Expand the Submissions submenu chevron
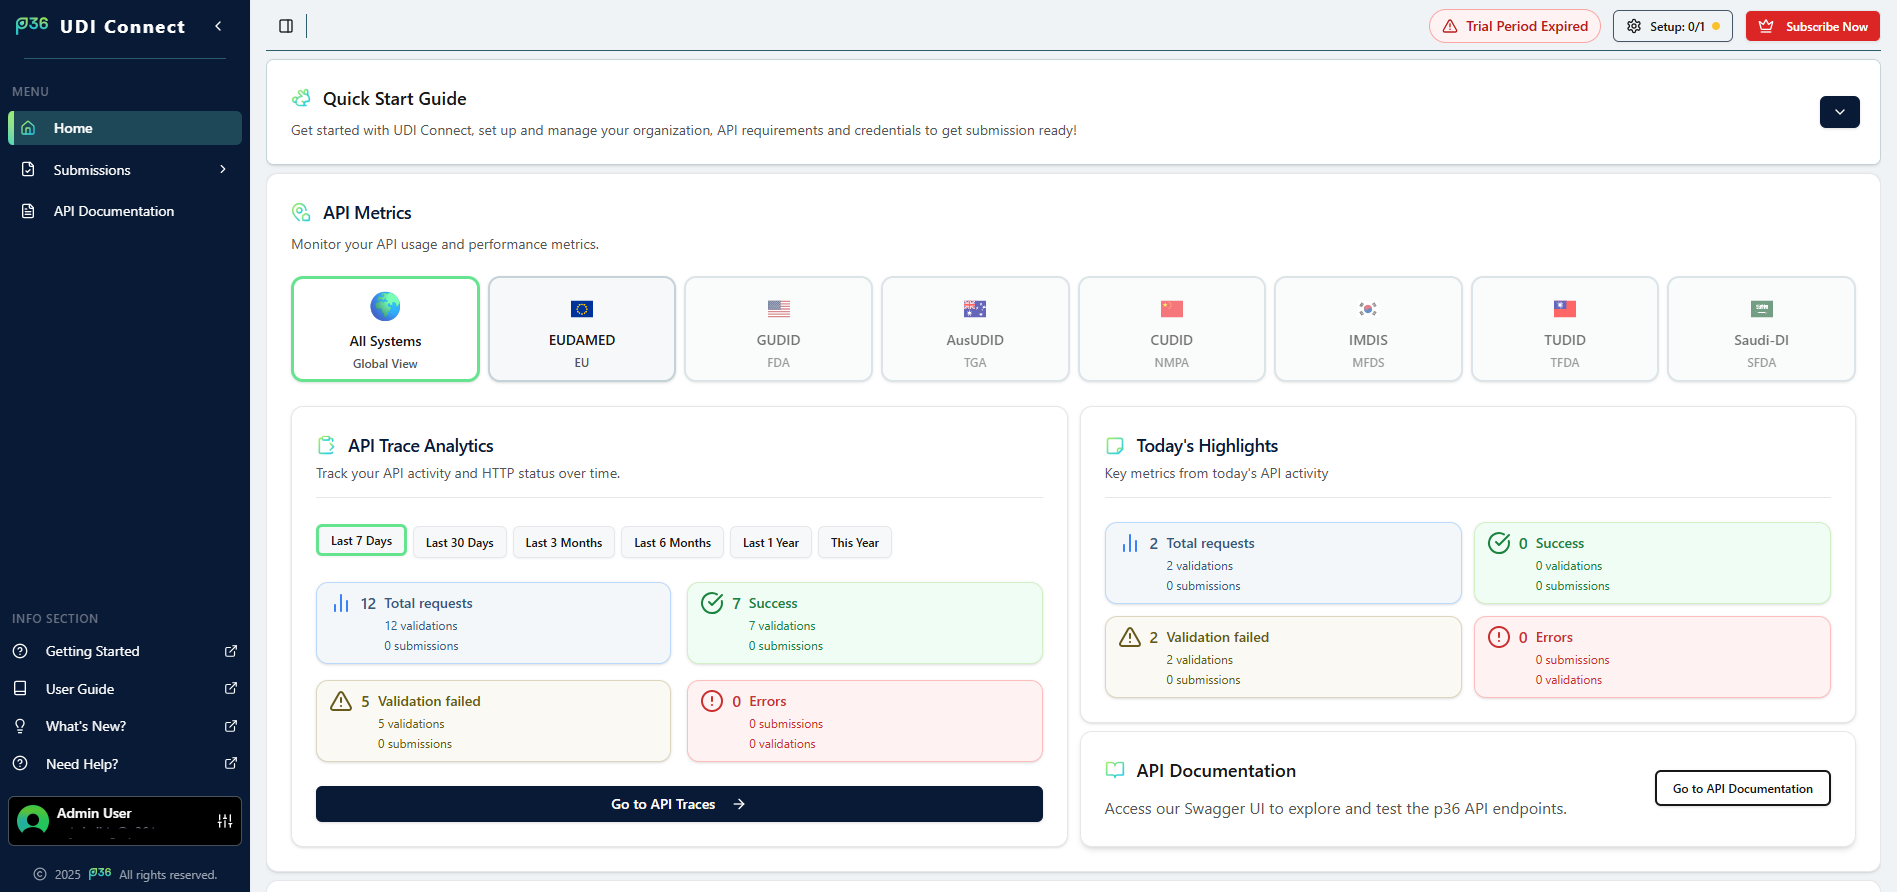Viewport: 1897px width, 892px height. [x=223, y=170]
